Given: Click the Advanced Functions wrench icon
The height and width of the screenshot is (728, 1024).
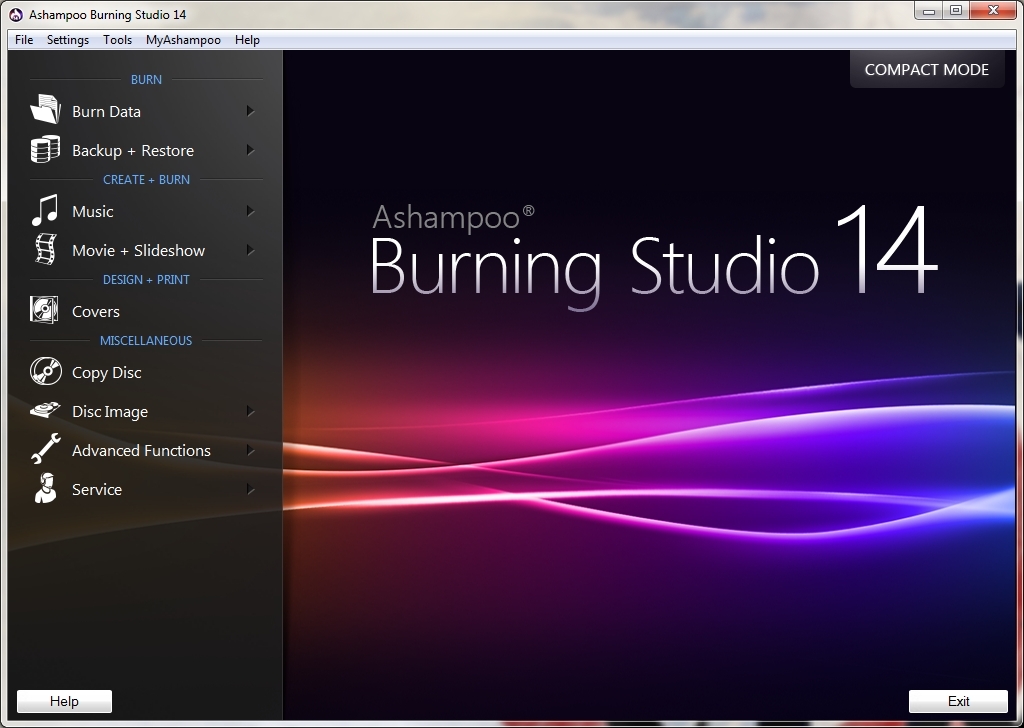Looking at the screenshot, I should [46, 449].
